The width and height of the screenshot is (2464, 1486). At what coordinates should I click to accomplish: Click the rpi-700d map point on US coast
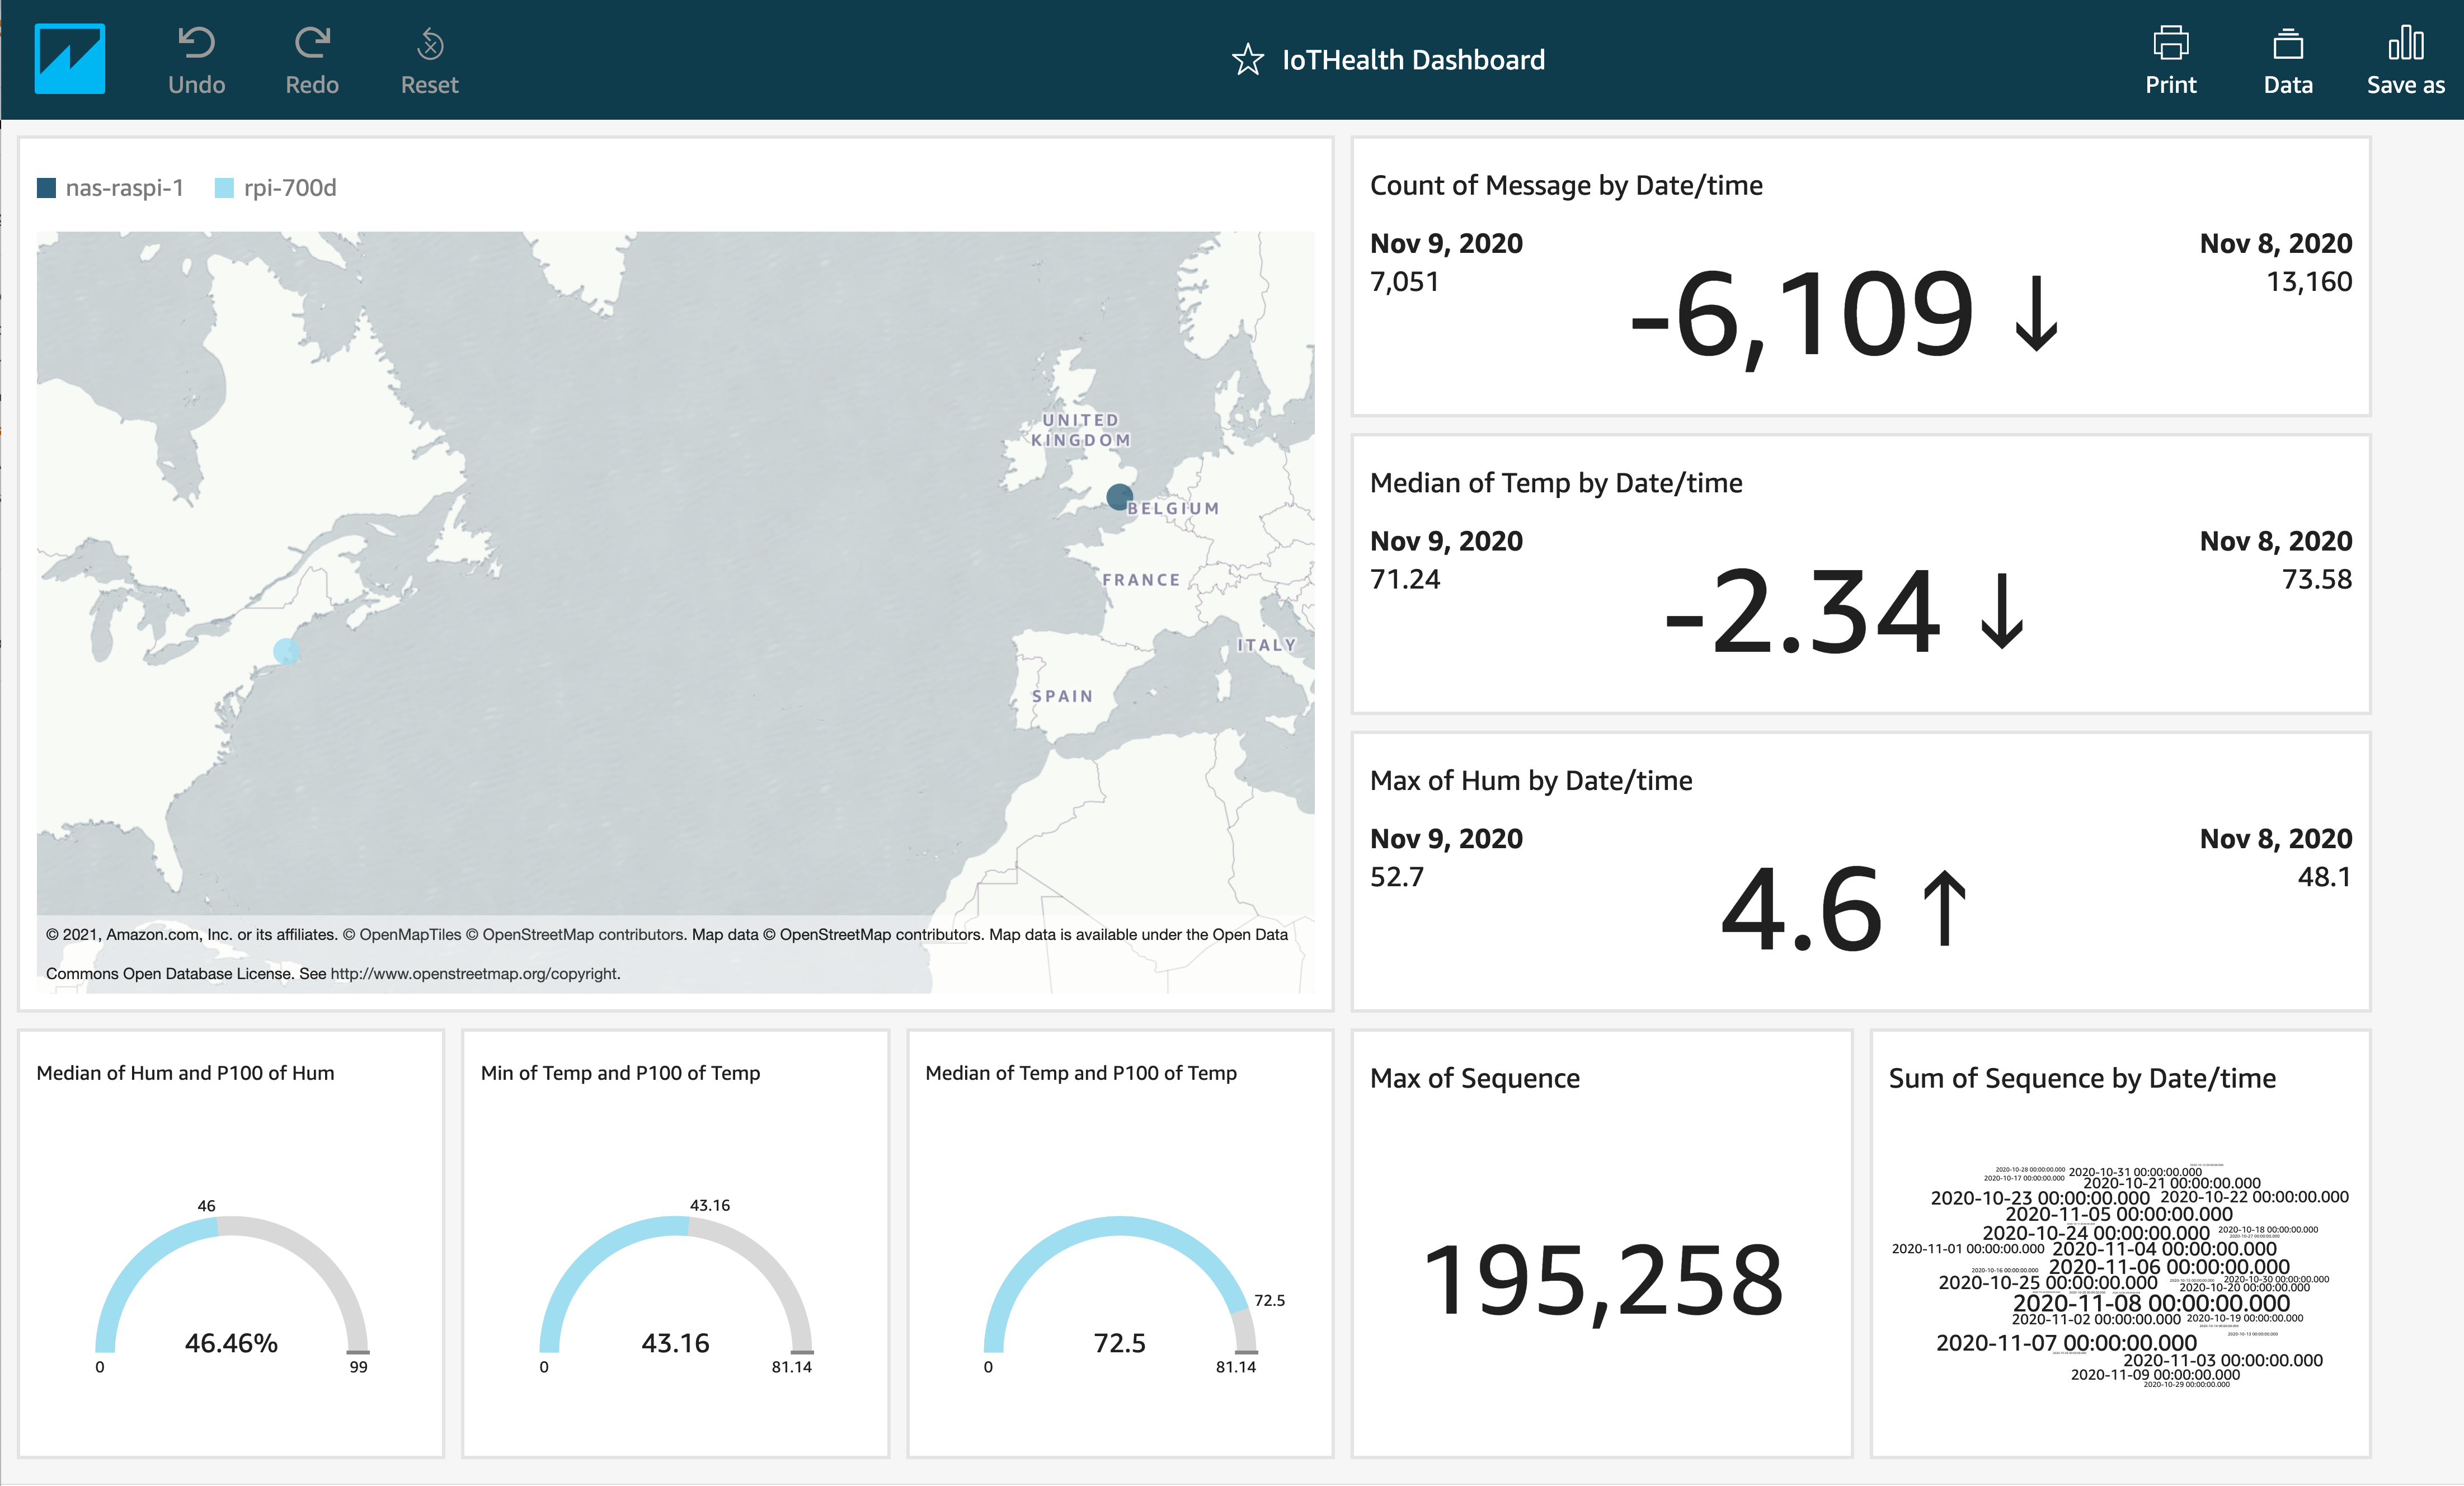286,652
